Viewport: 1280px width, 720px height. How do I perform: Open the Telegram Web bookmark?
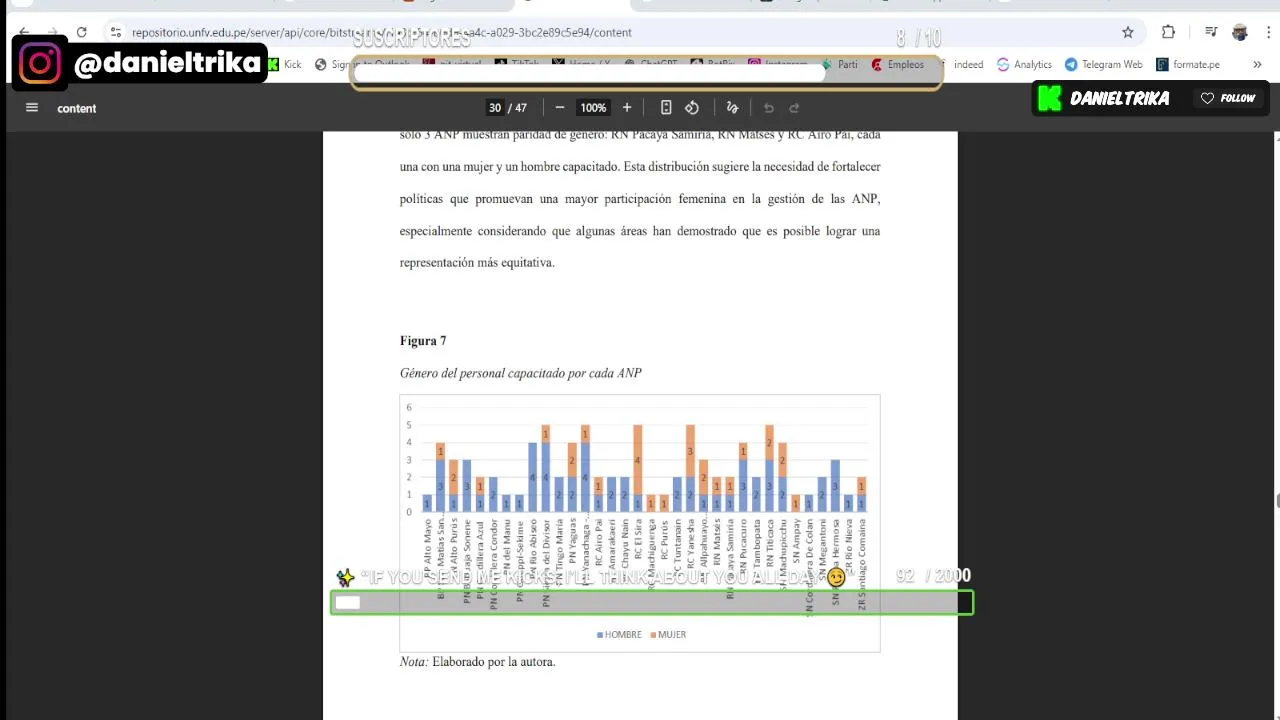coord(1104,64)
